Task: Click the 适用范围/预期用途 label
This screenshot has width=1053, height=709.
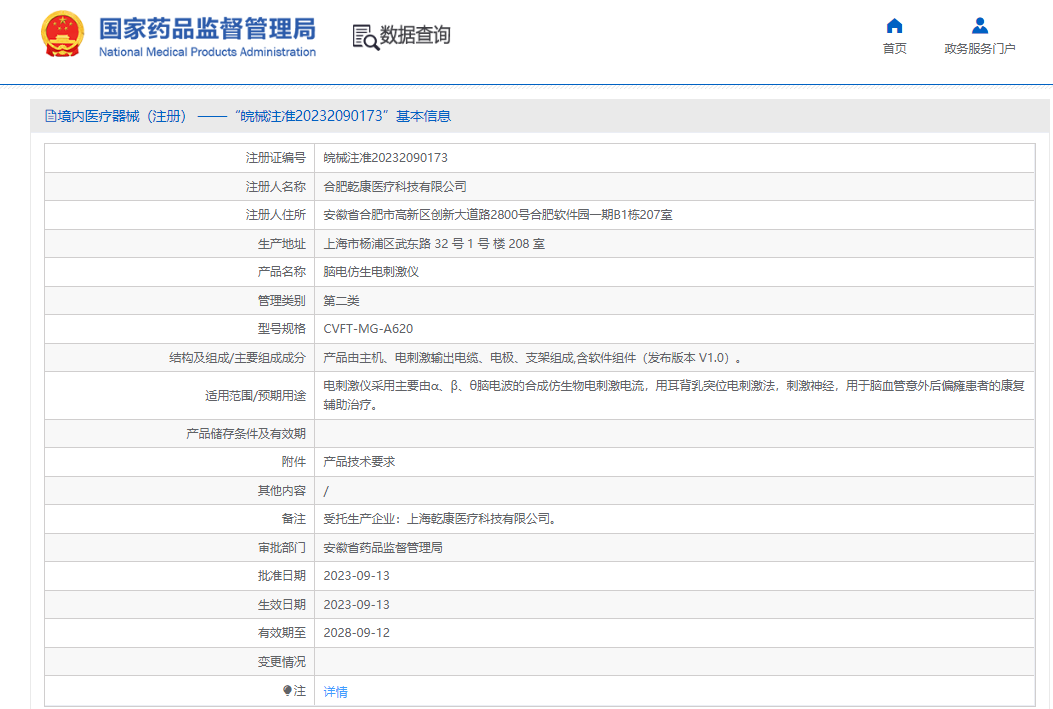Action: pos(255,395)
